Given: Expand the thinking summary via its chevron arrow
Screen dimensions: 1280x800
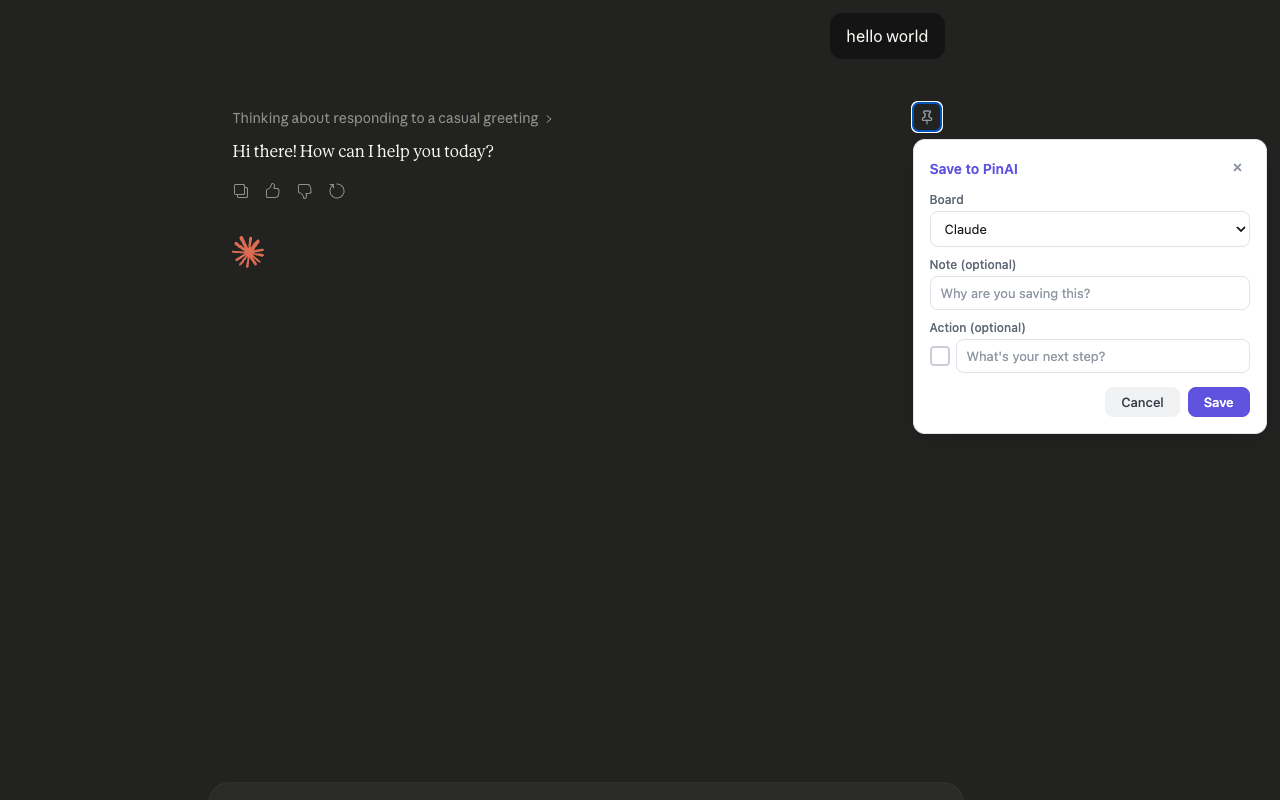Looking at the screenshot, I should point(549,119).
